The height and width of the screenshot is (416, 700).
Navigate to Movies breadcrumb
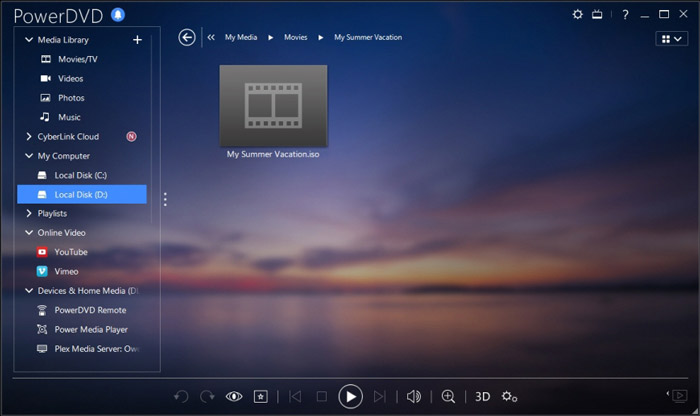(x=296, y=37)
